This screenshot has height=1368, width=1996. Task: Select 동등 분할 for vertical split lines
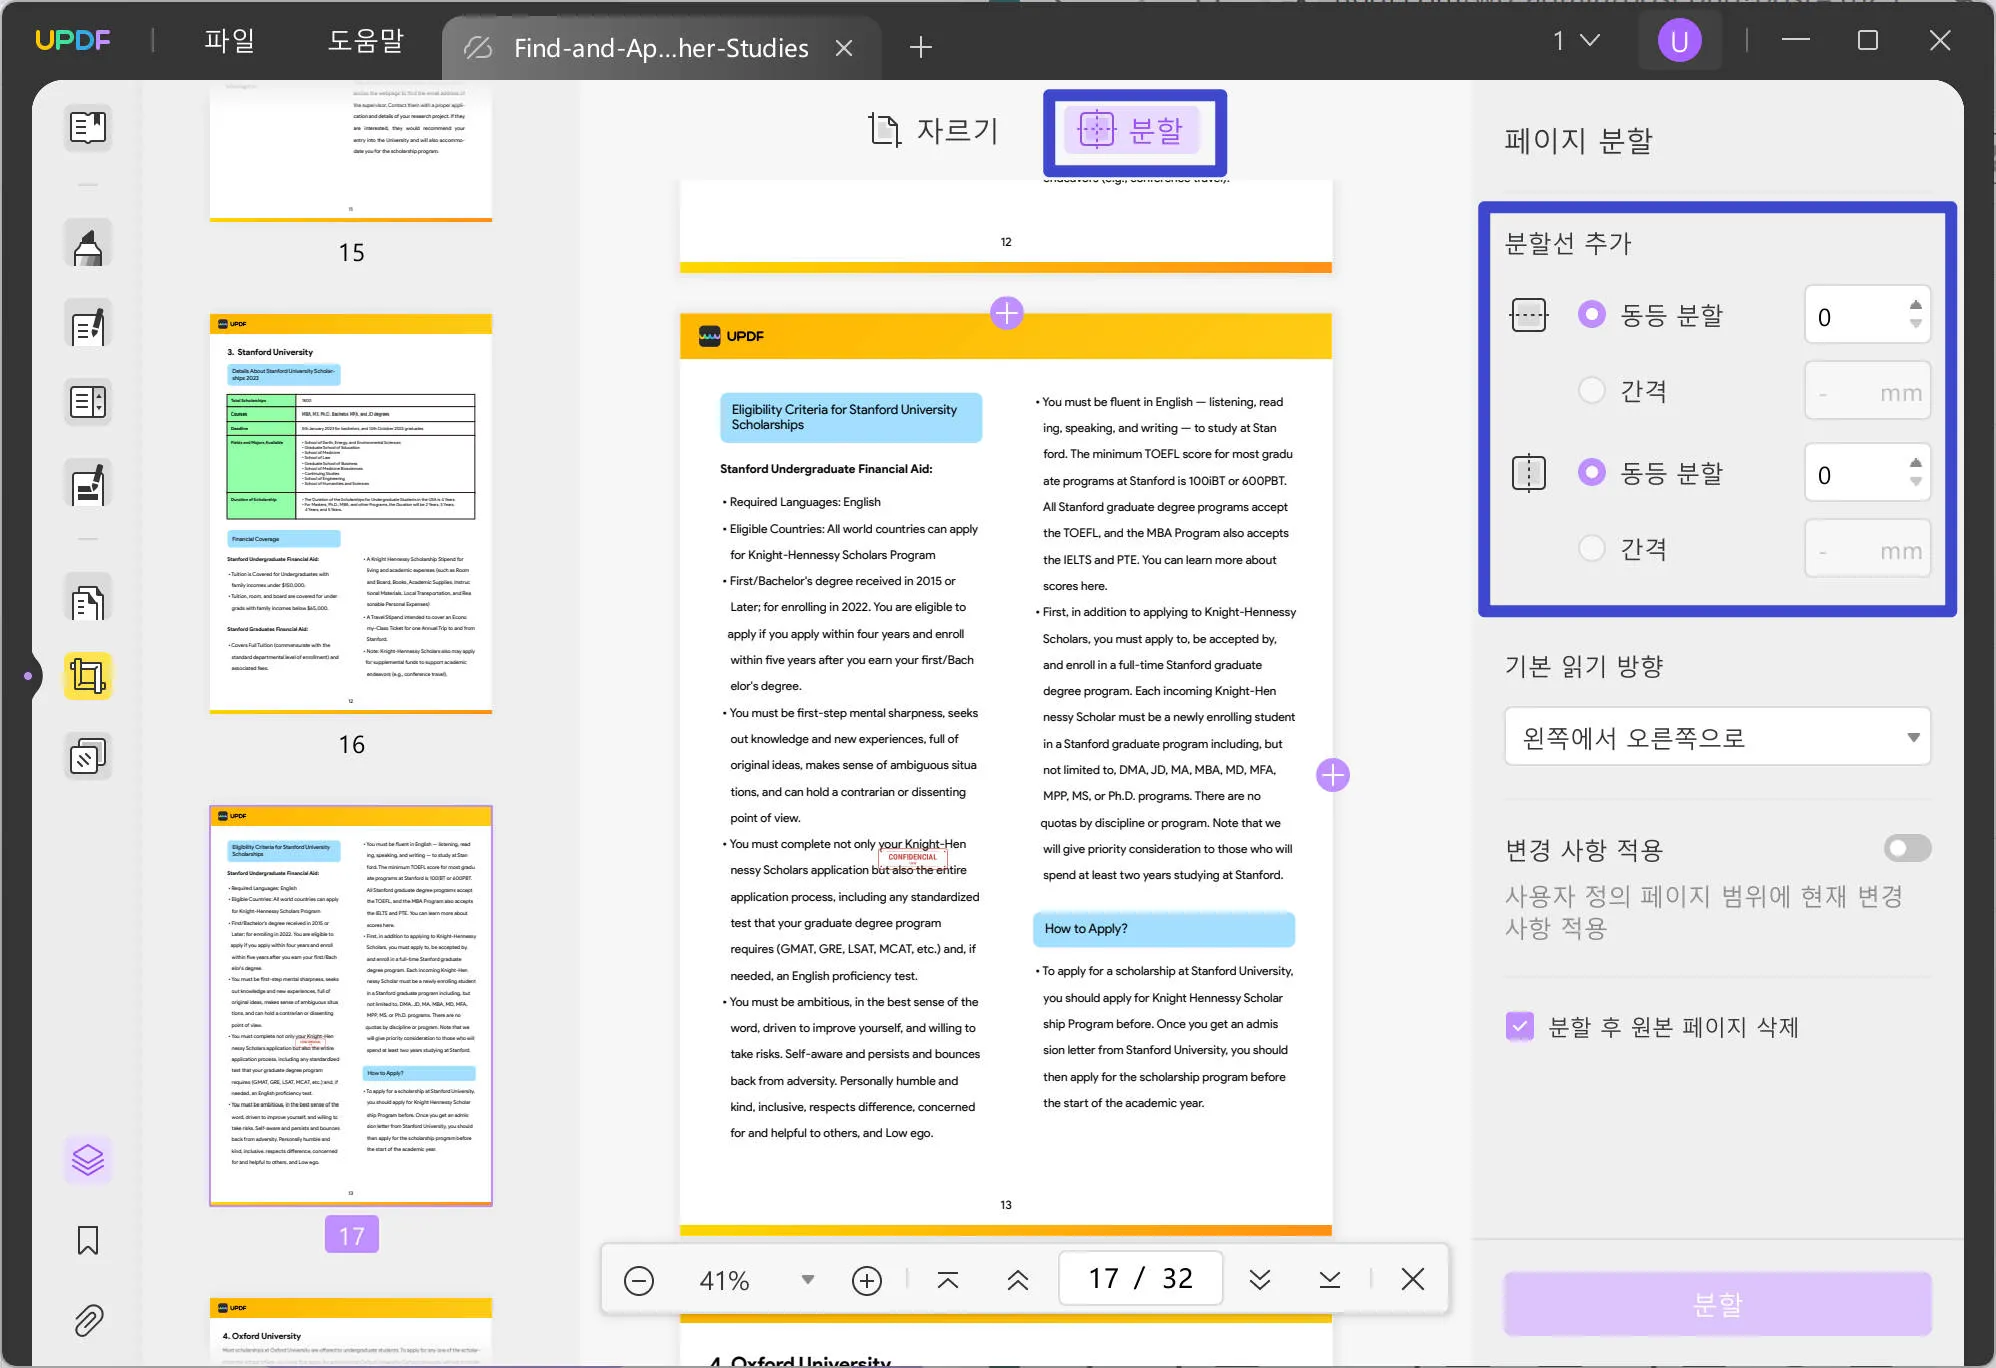(x=1592, y=472)
